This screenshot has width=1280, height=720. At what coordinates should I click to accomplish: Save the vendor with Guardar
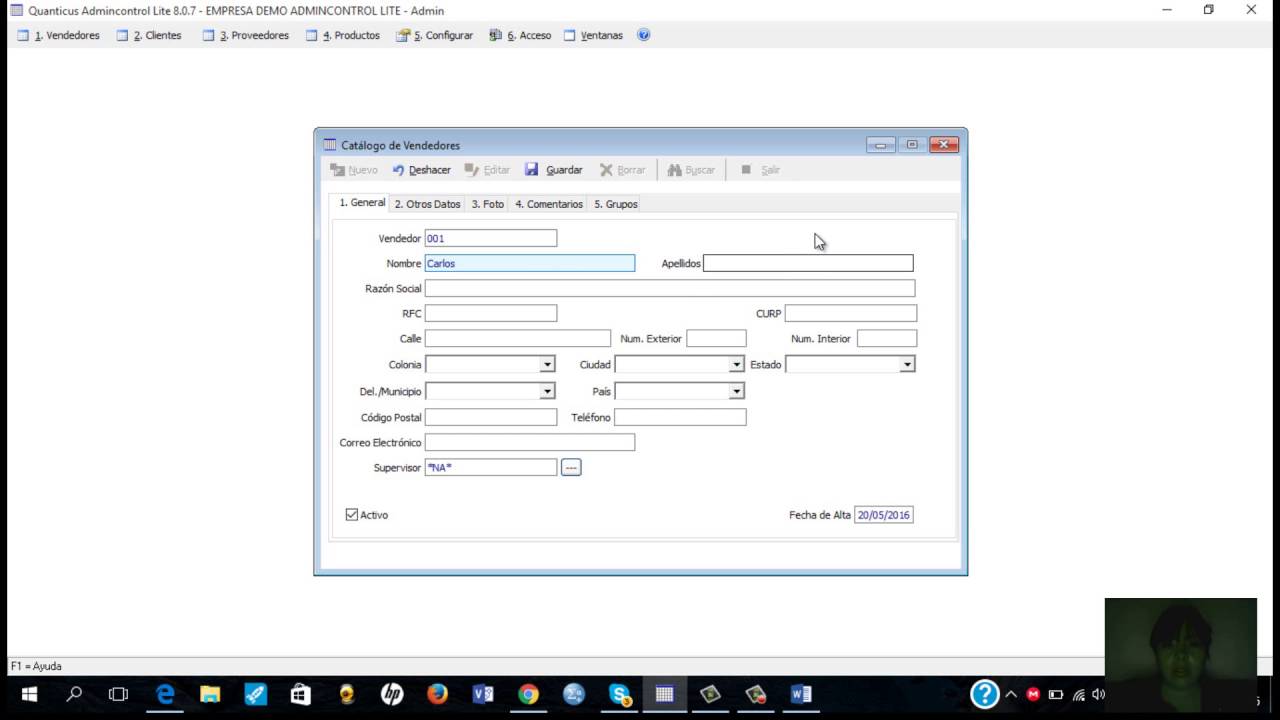pos(554,170)
